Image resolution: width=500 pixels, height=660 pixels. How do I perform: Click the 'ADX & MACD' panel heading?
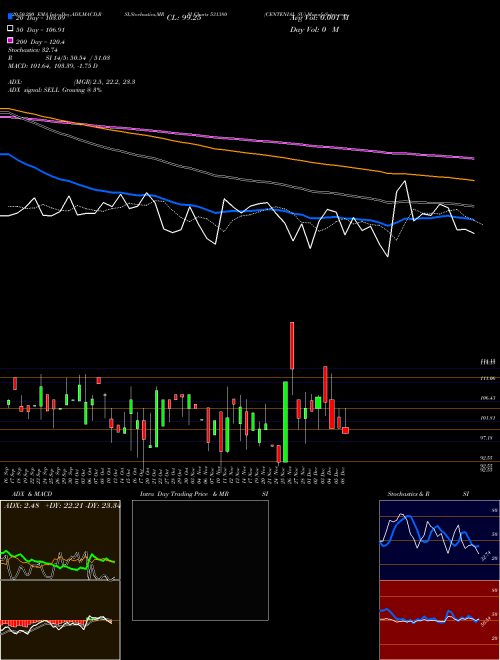tap(32, 494)
